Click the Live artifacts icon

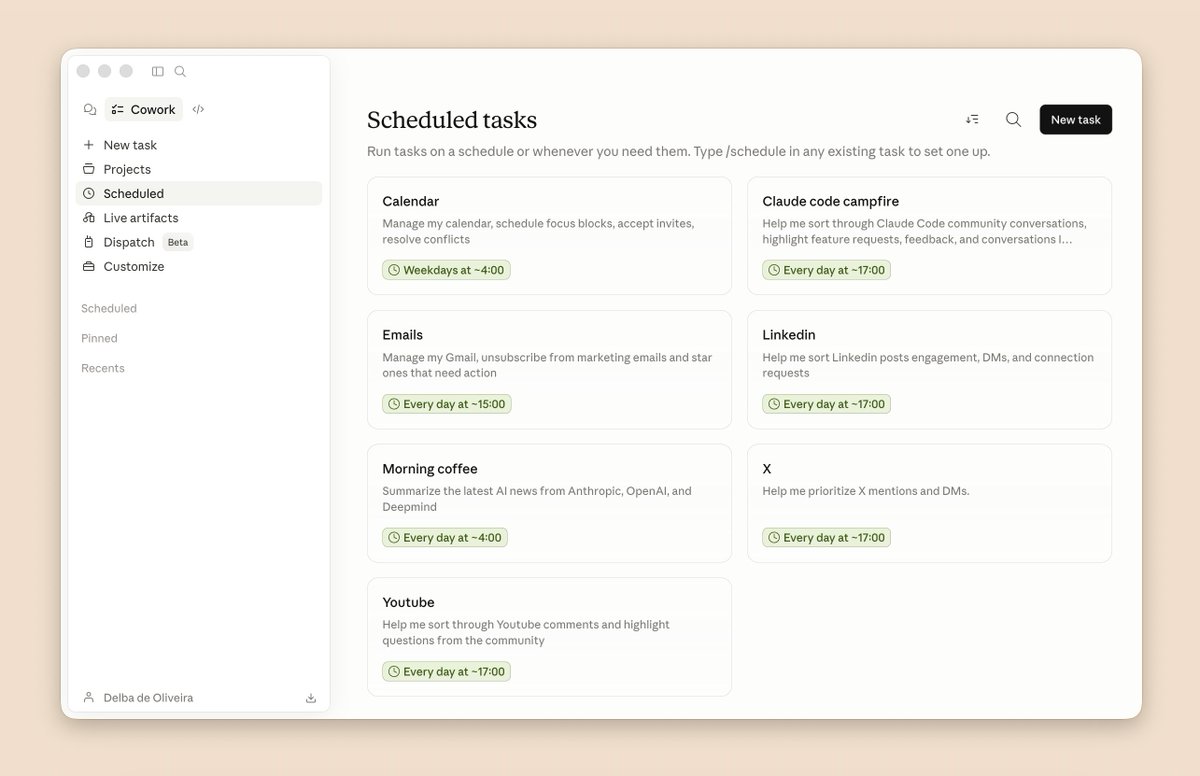89,217
